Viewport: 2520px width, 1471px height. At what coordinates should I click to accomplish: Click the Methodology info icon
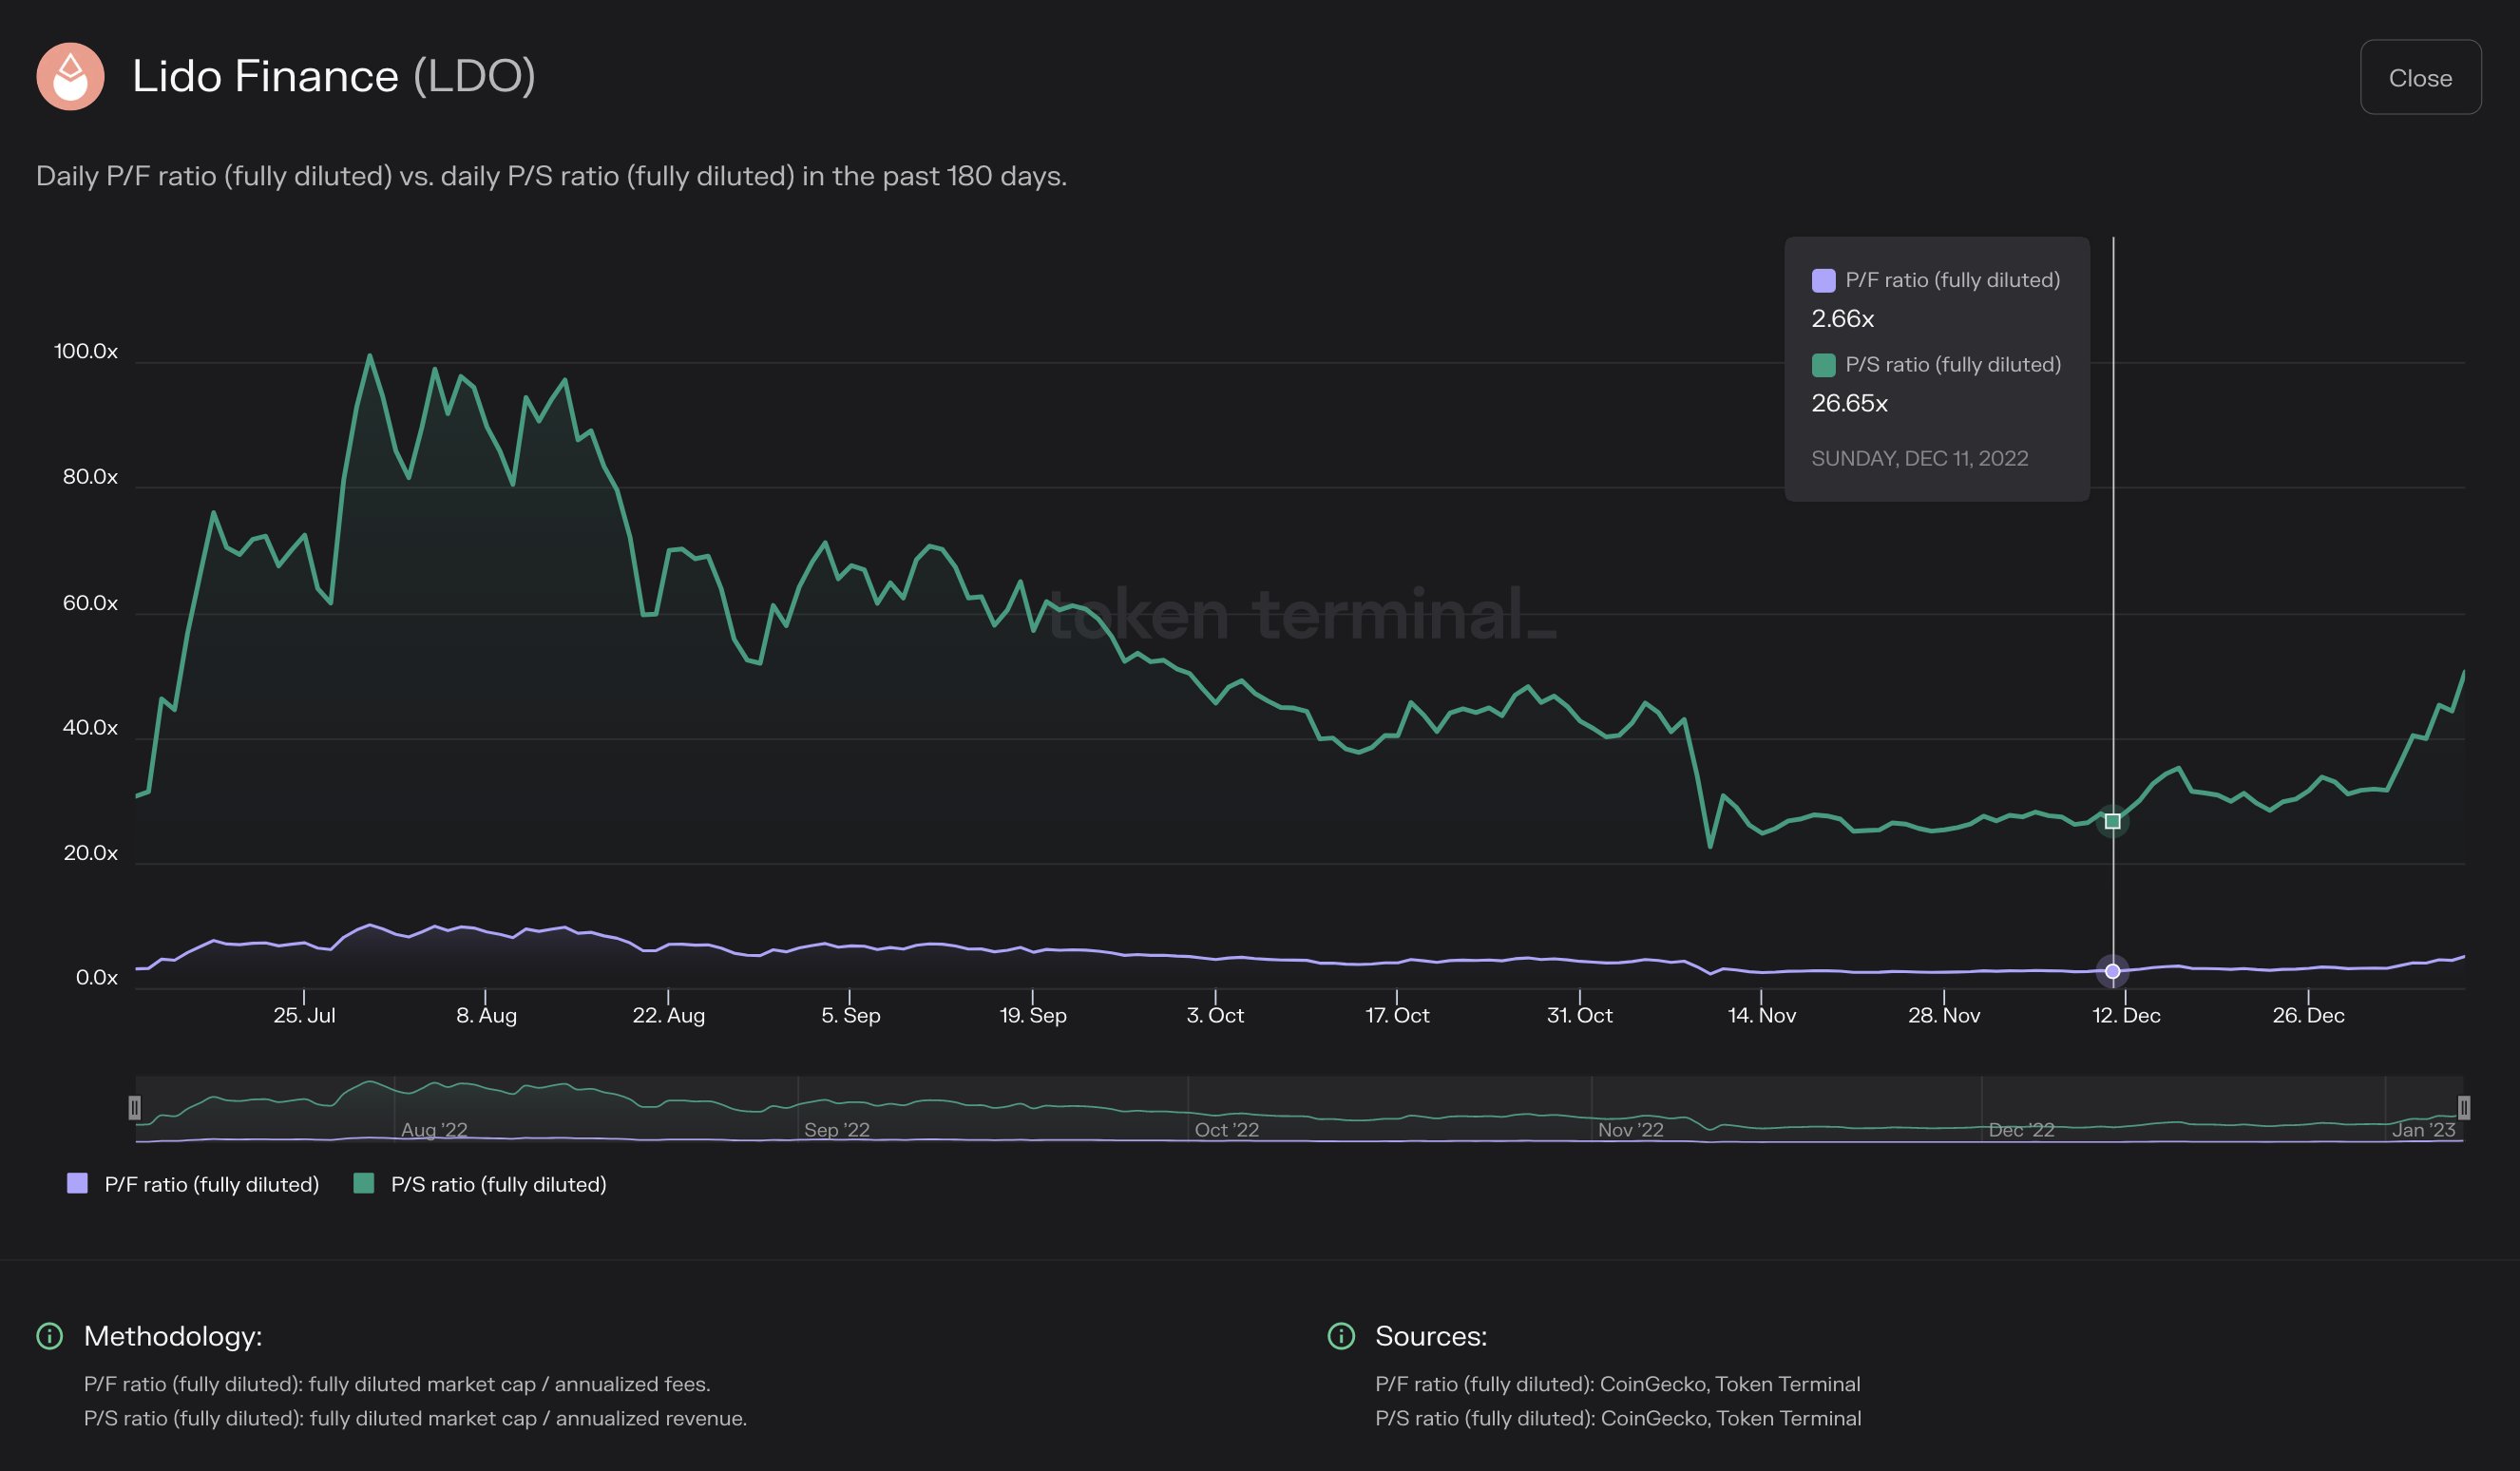(49, 1336)
